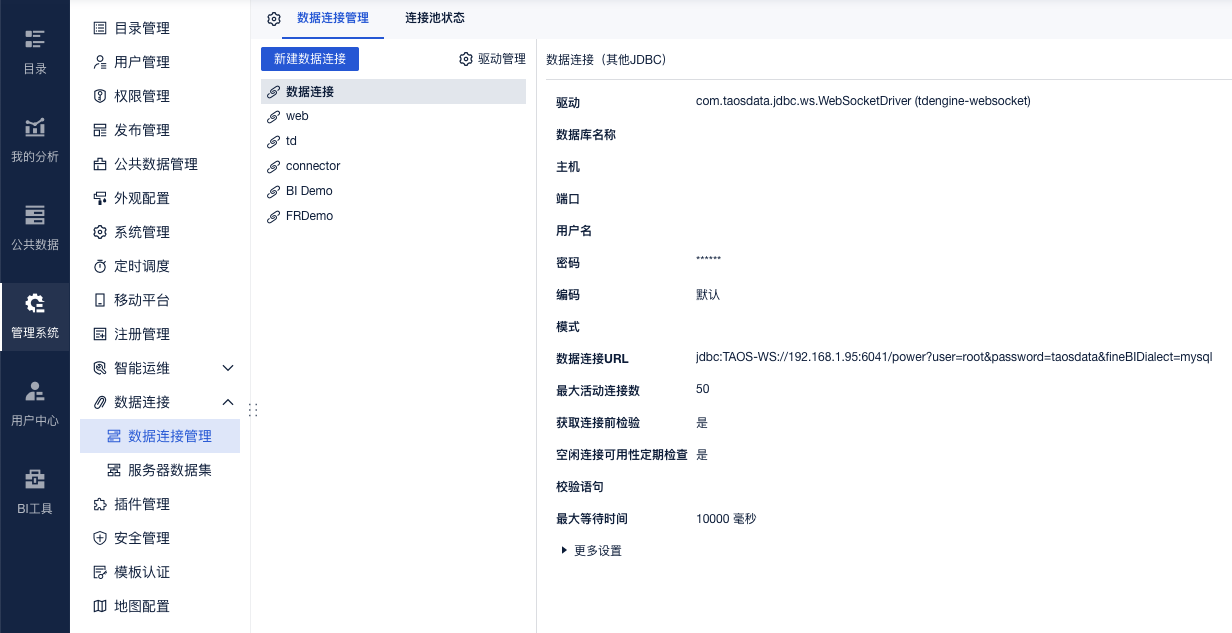Open 插件管理 from the admin menu

tap(141, 504)
